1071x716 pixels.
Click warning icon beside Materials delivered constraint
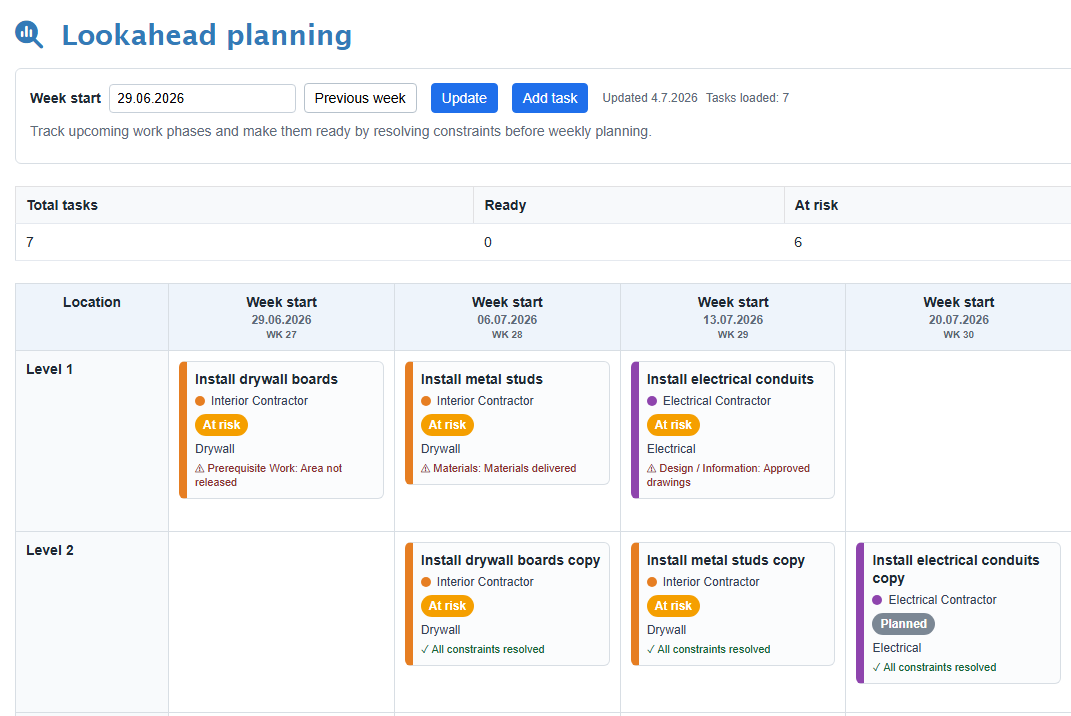pyautogui.click(x=426, y=469)
